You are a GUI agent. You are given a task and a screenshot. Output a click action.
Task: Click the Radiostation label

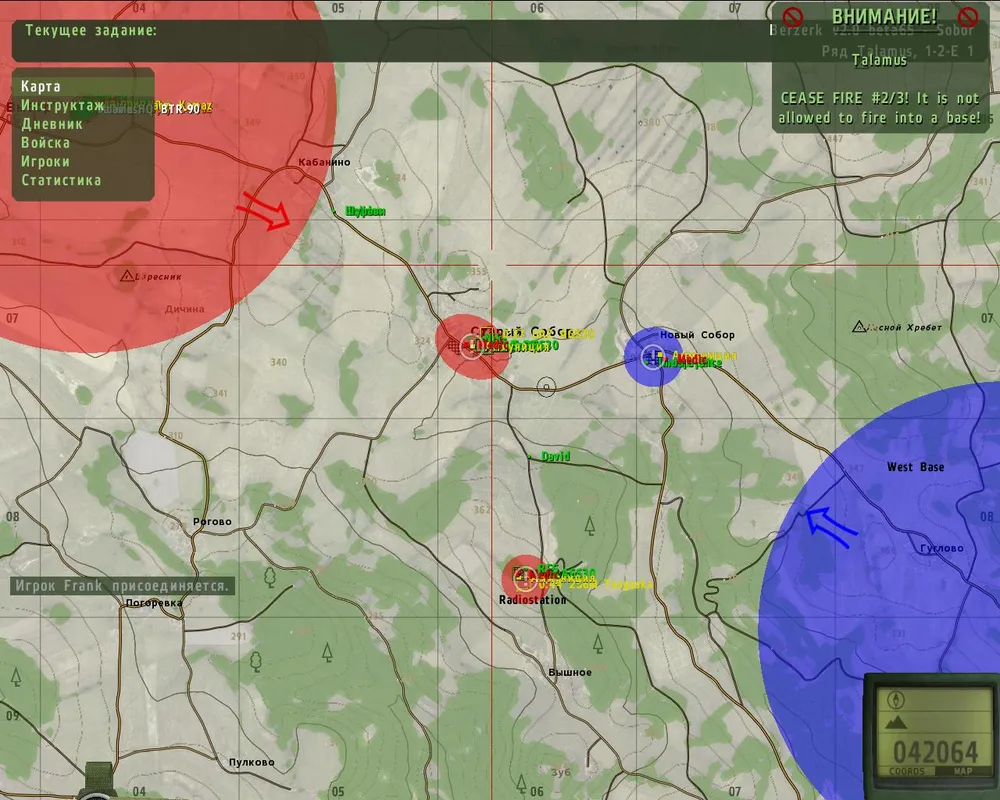(x=533, y=600)
